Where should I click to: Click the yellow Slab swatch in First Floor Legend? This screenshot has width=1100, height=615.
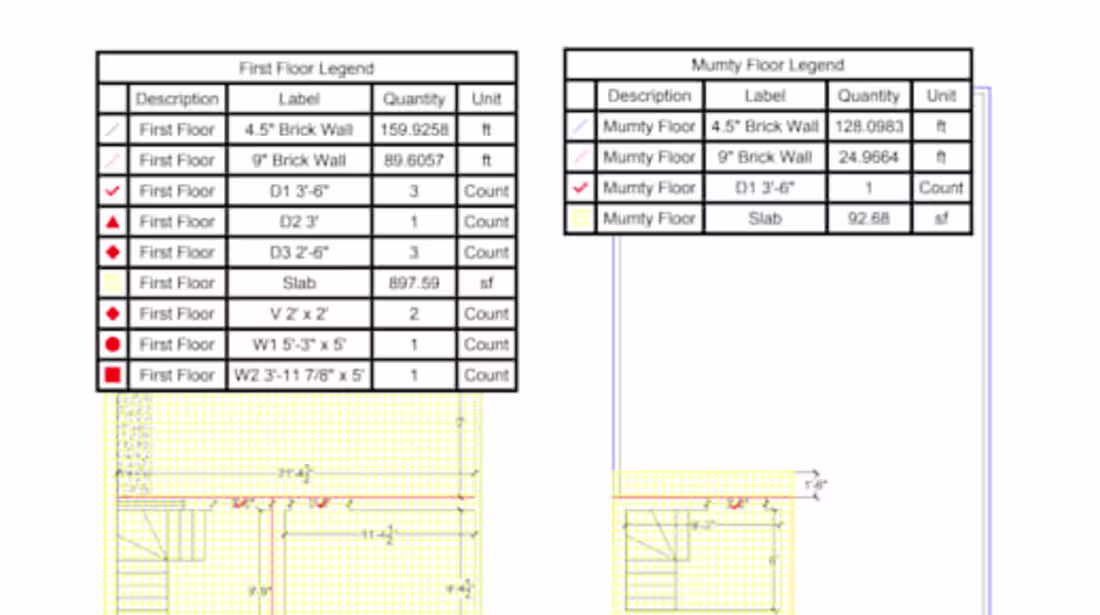pos(113,283)
